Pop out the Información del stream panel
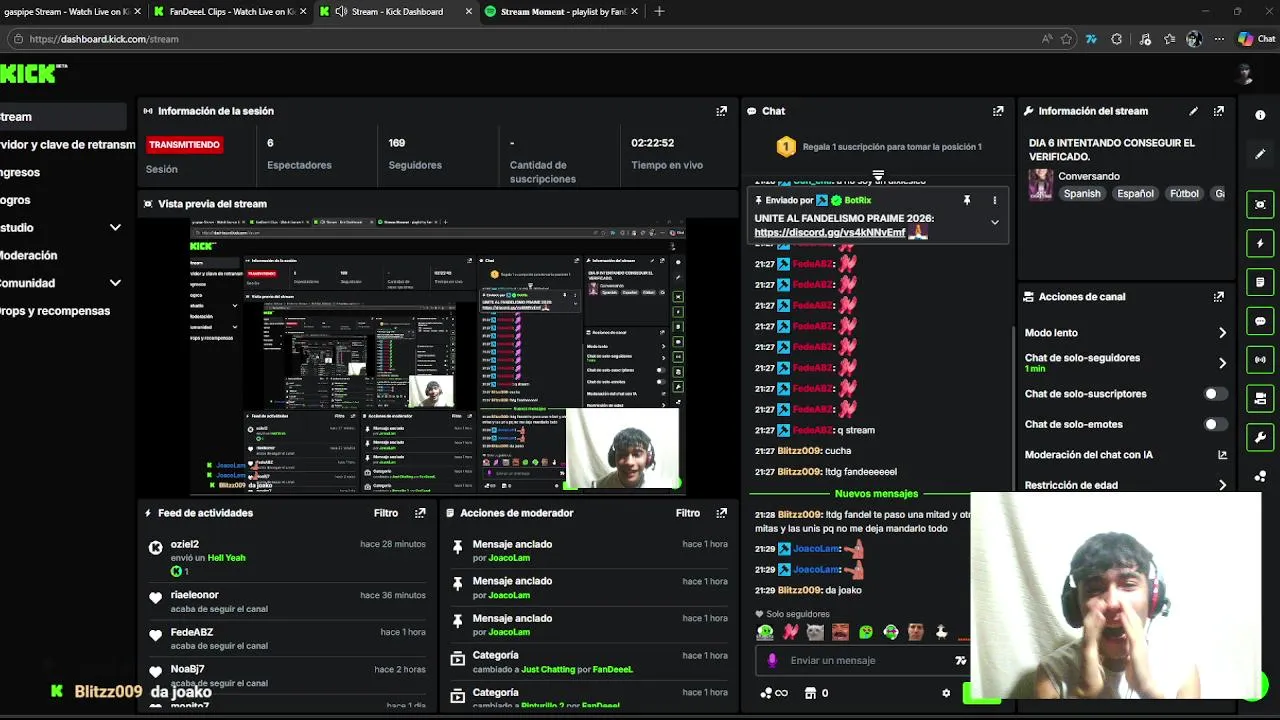 point(1218,111)
